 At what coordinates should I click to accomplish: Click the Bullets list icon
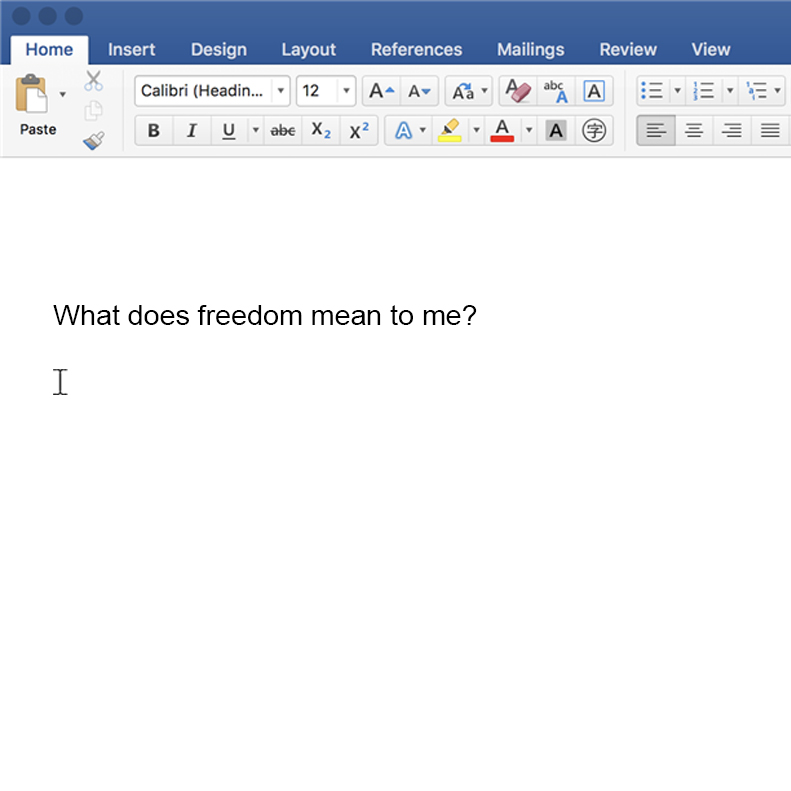point(652,91)
